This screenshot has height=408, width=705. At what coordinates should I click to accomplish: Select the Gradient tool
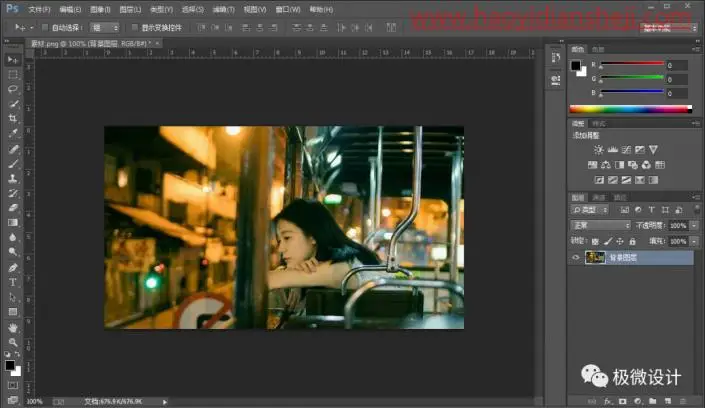pyautogui.click(x=13, y=223)
